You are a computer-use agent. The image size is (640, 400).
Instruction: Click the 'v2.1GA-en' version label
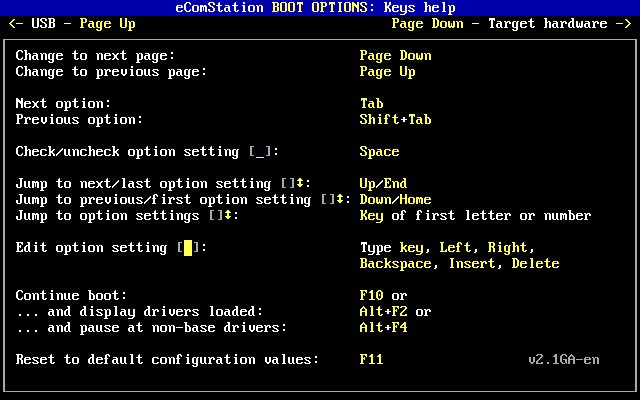click(x=564, y=360)
